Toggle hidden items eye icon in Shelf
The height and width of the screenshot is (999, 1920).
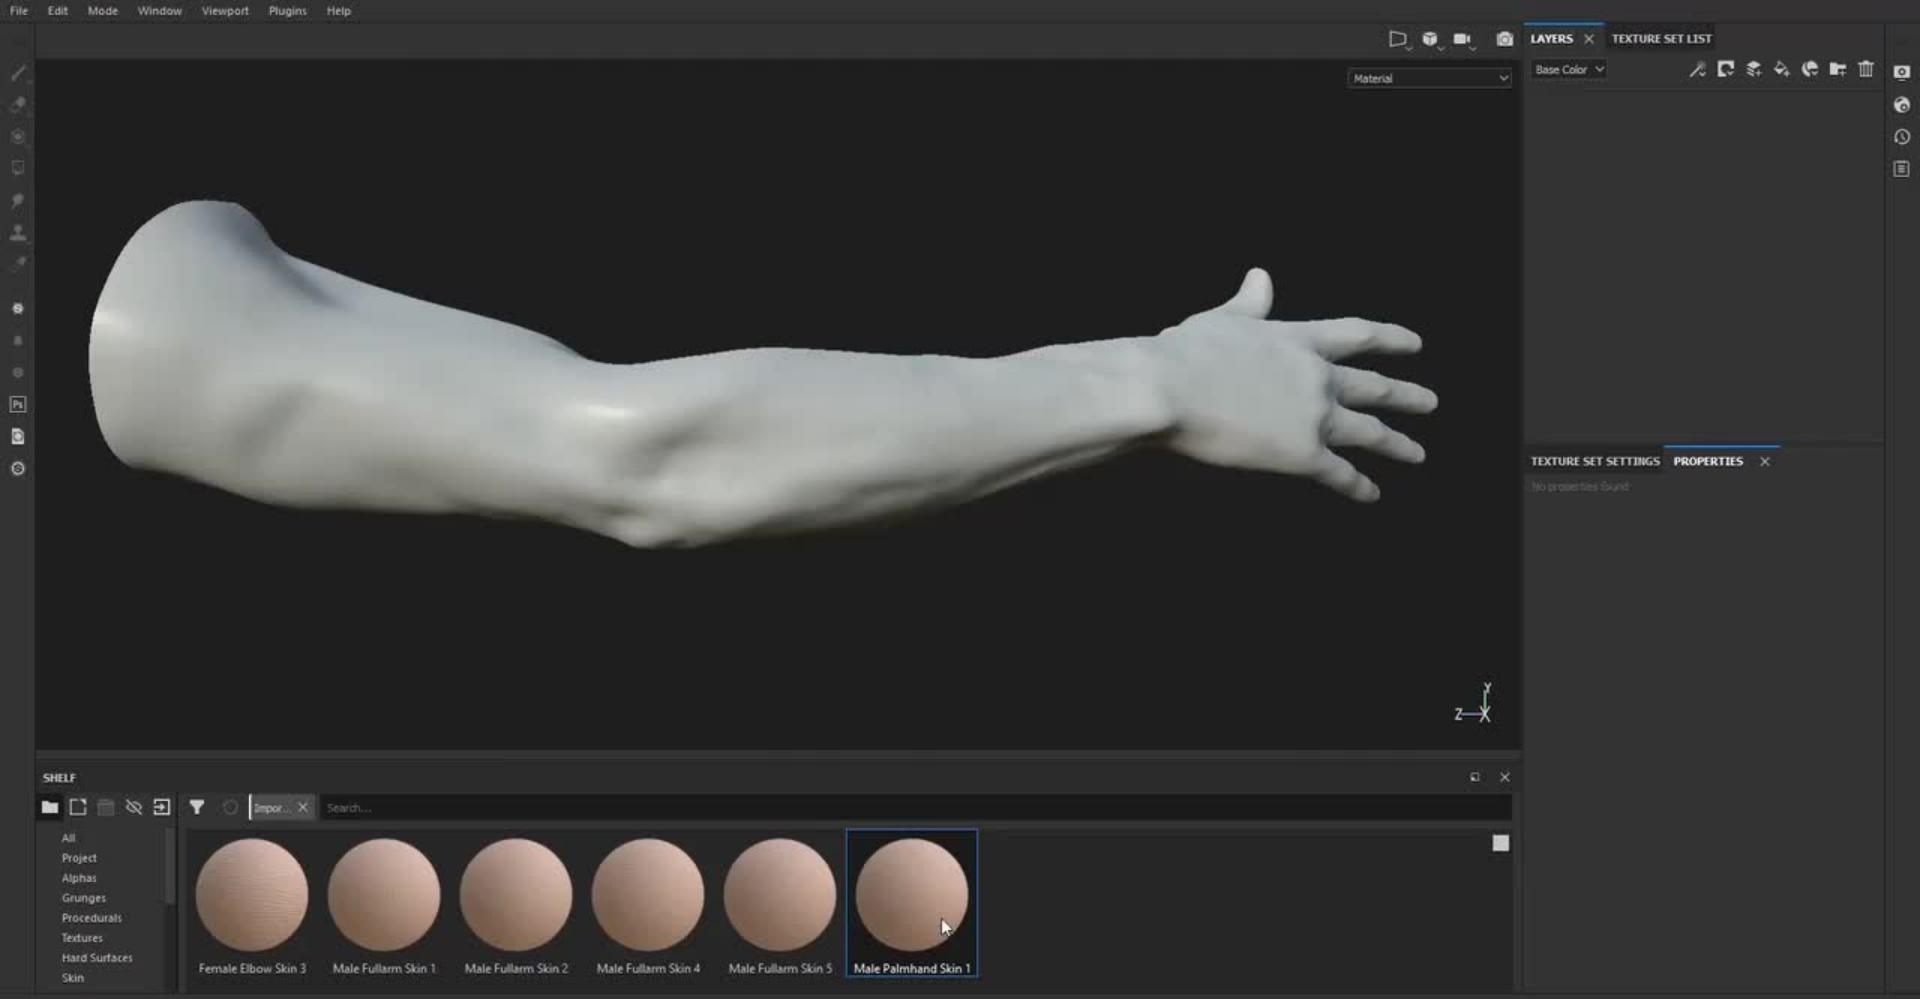coord(133,807)
